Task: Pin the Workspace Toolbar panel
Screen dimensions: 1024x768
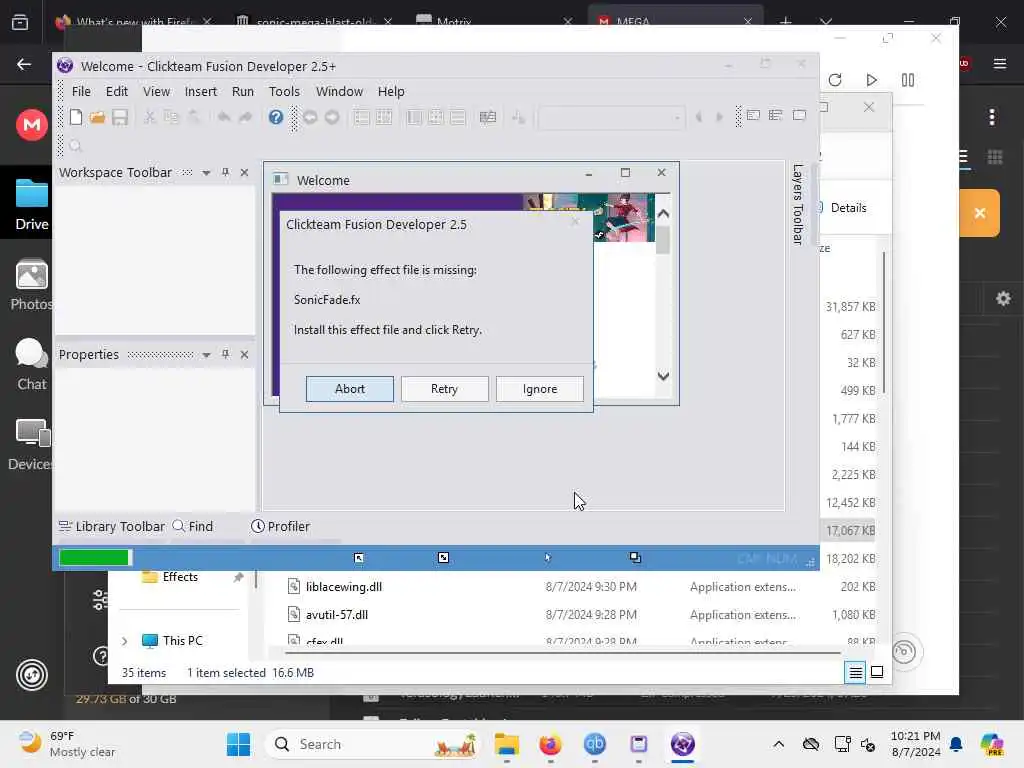Action: (225, 172)
